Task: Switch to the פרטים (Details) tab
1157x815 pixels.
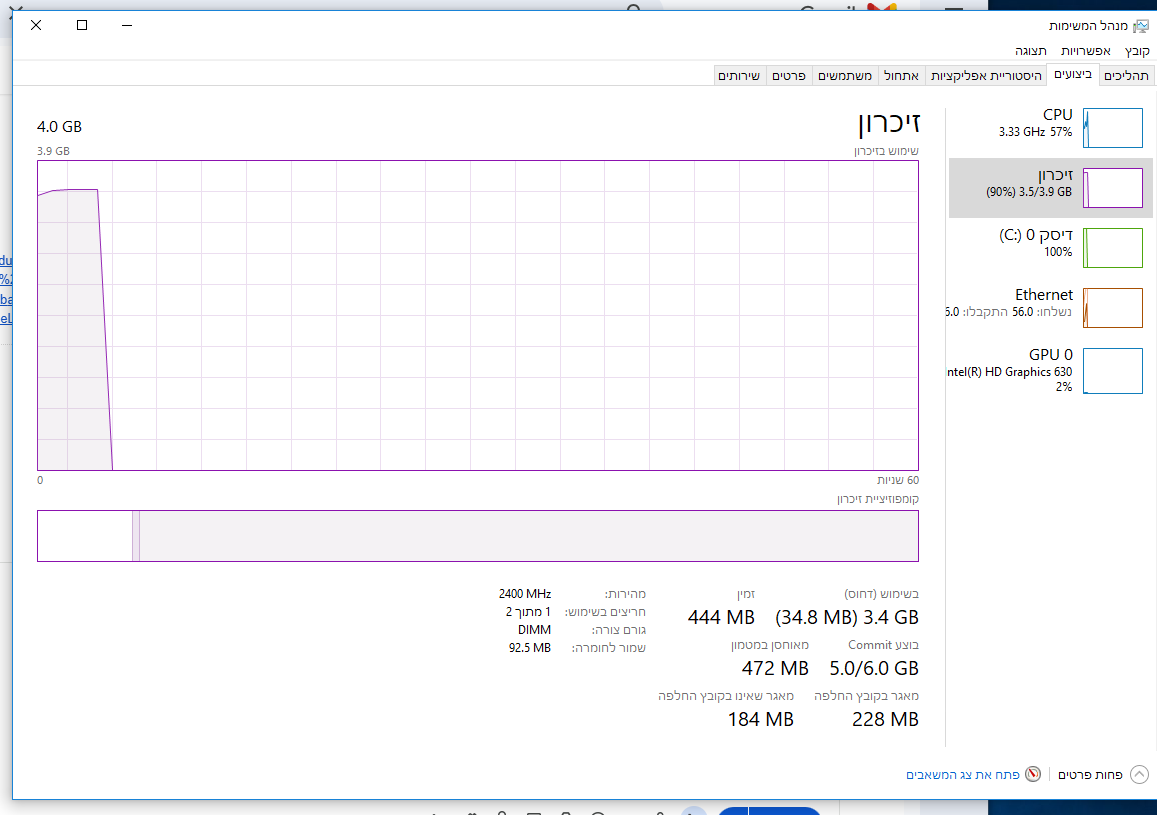Action: pos(790,76)
